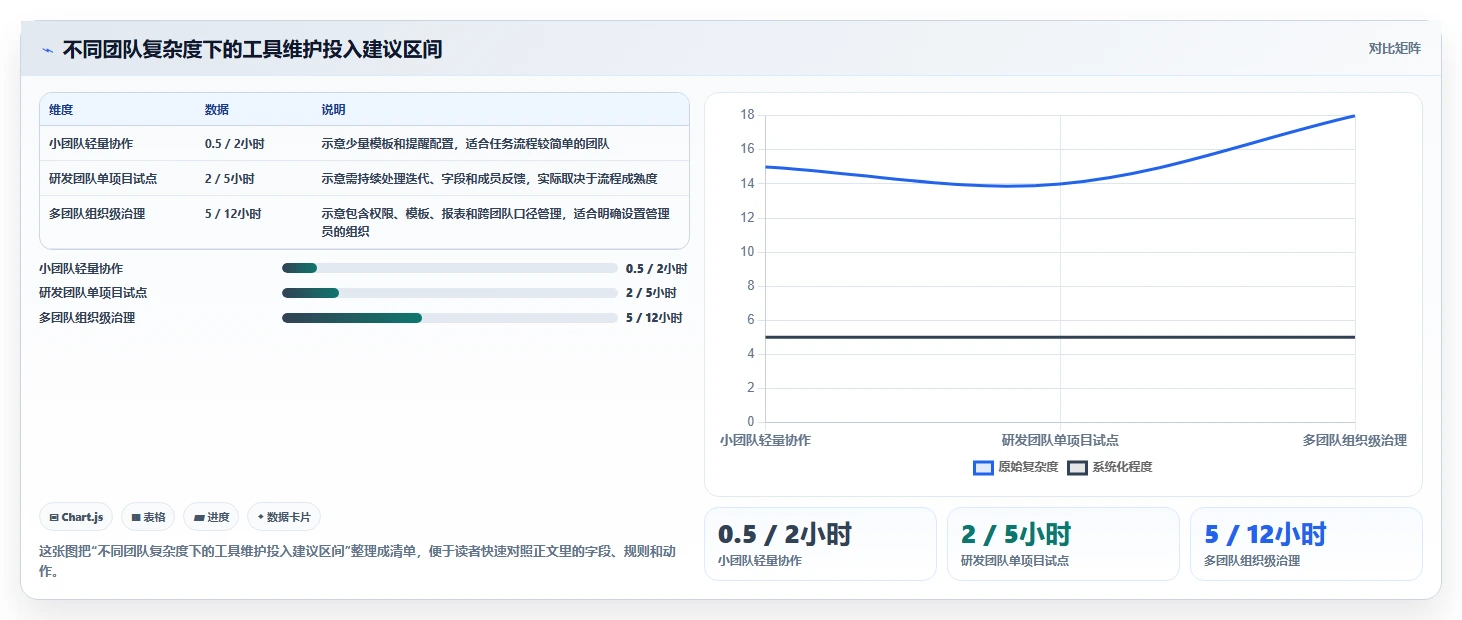Click description starting 示意需持续处理迭代
The image size is (1462, 620).
489,179
